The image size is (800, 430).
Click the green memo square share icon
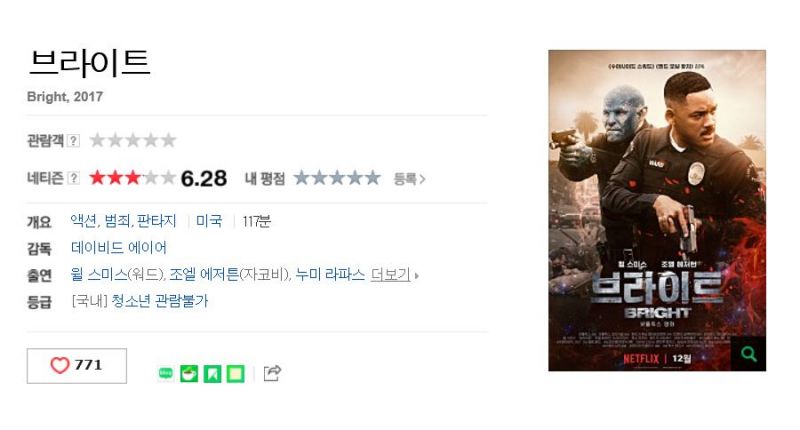pos(236,374)
